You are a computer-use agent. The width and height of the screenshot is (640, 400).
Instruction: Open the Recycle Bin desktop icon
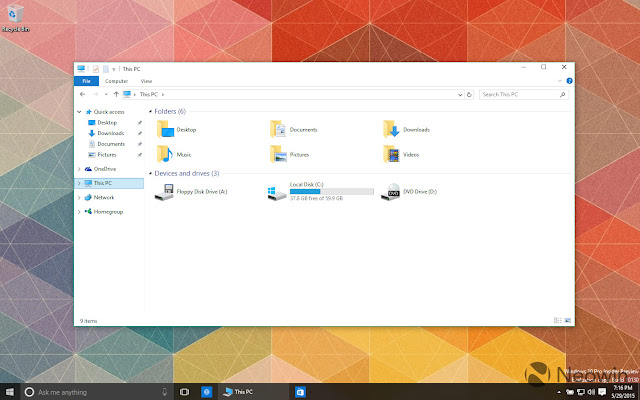click(15, 18)
